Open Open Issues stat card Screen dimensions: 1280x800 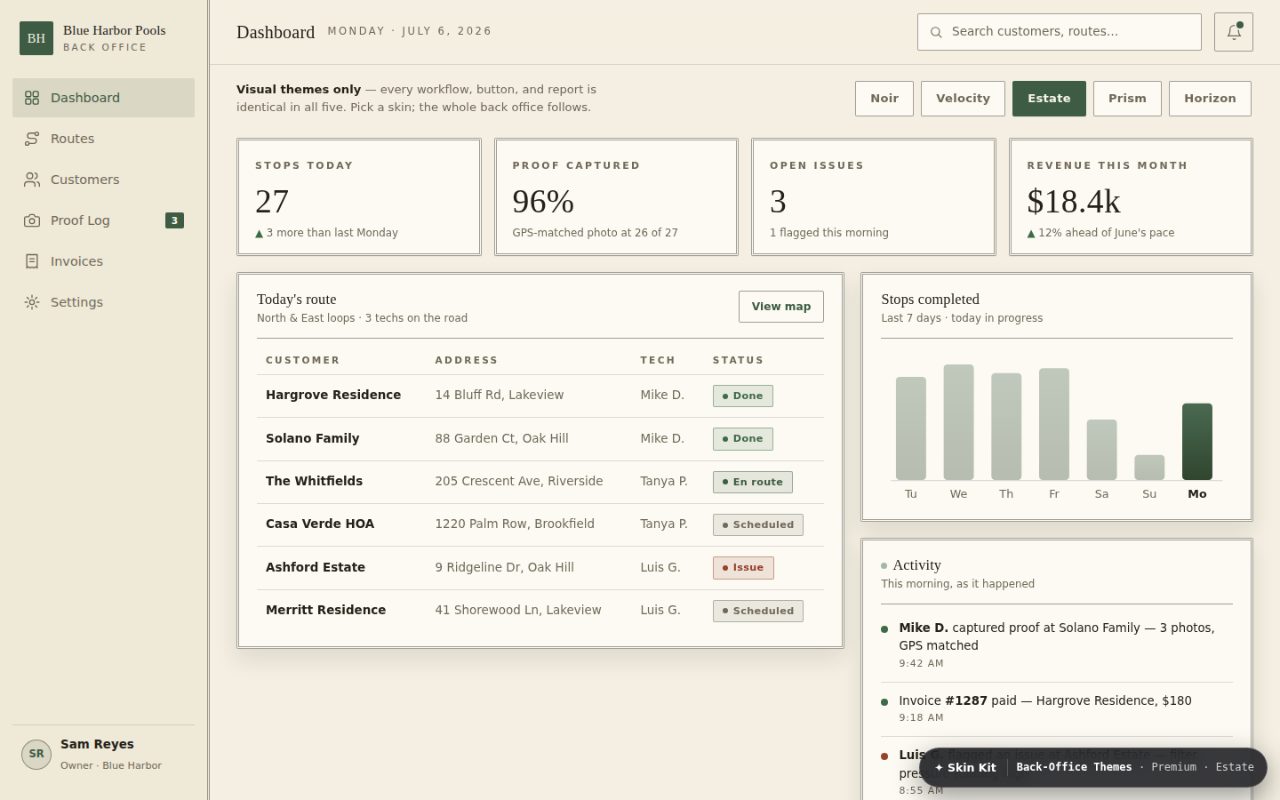873,197
